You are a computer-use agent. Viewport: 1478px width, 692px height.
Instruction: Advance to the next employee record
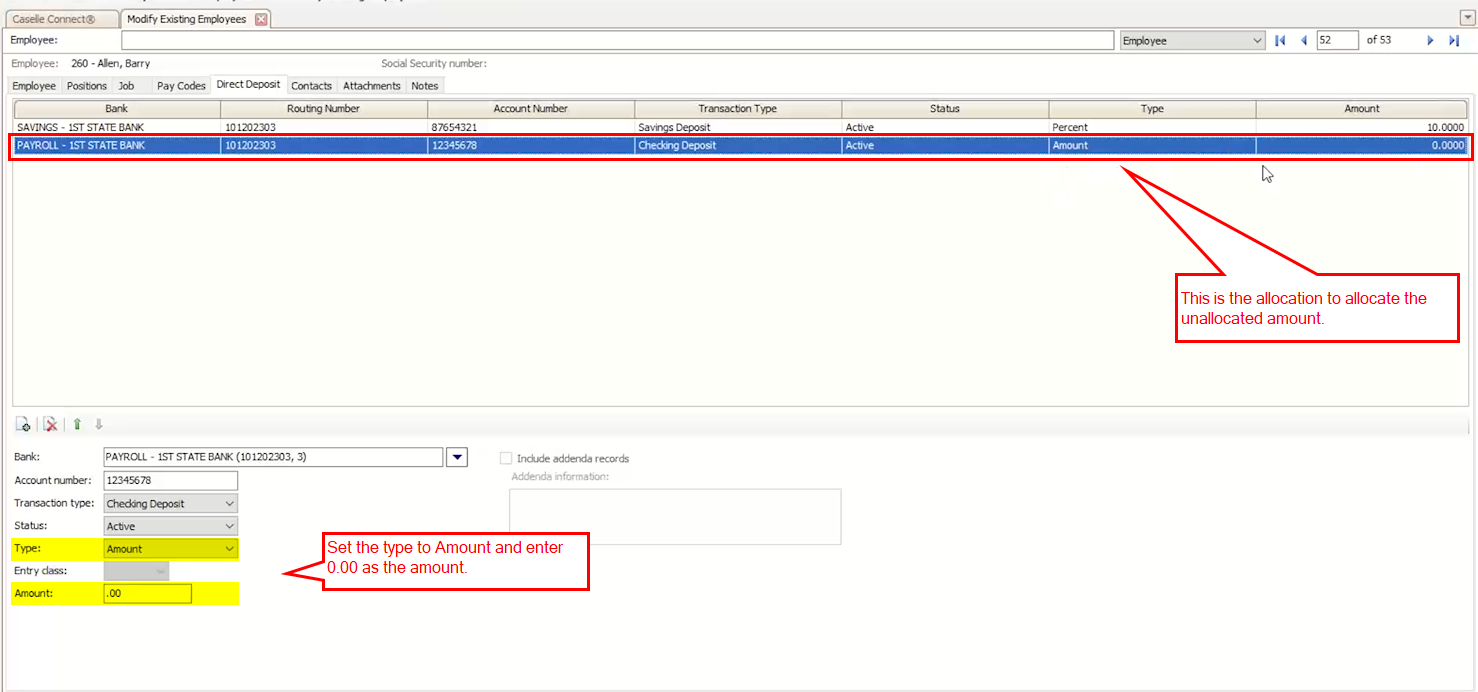pyautogui.click(x=1430, y=40)
